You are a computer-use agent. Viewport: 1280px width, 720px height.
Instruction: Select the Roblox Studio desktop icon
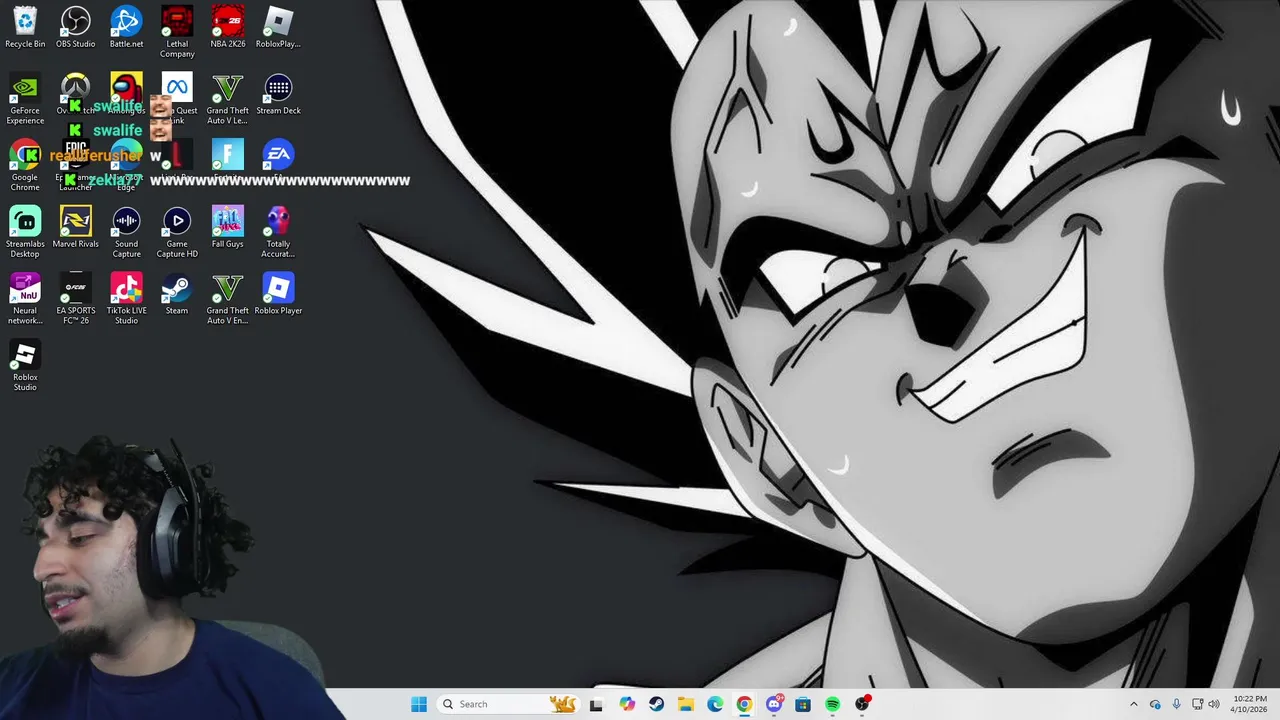pos(25,366)
